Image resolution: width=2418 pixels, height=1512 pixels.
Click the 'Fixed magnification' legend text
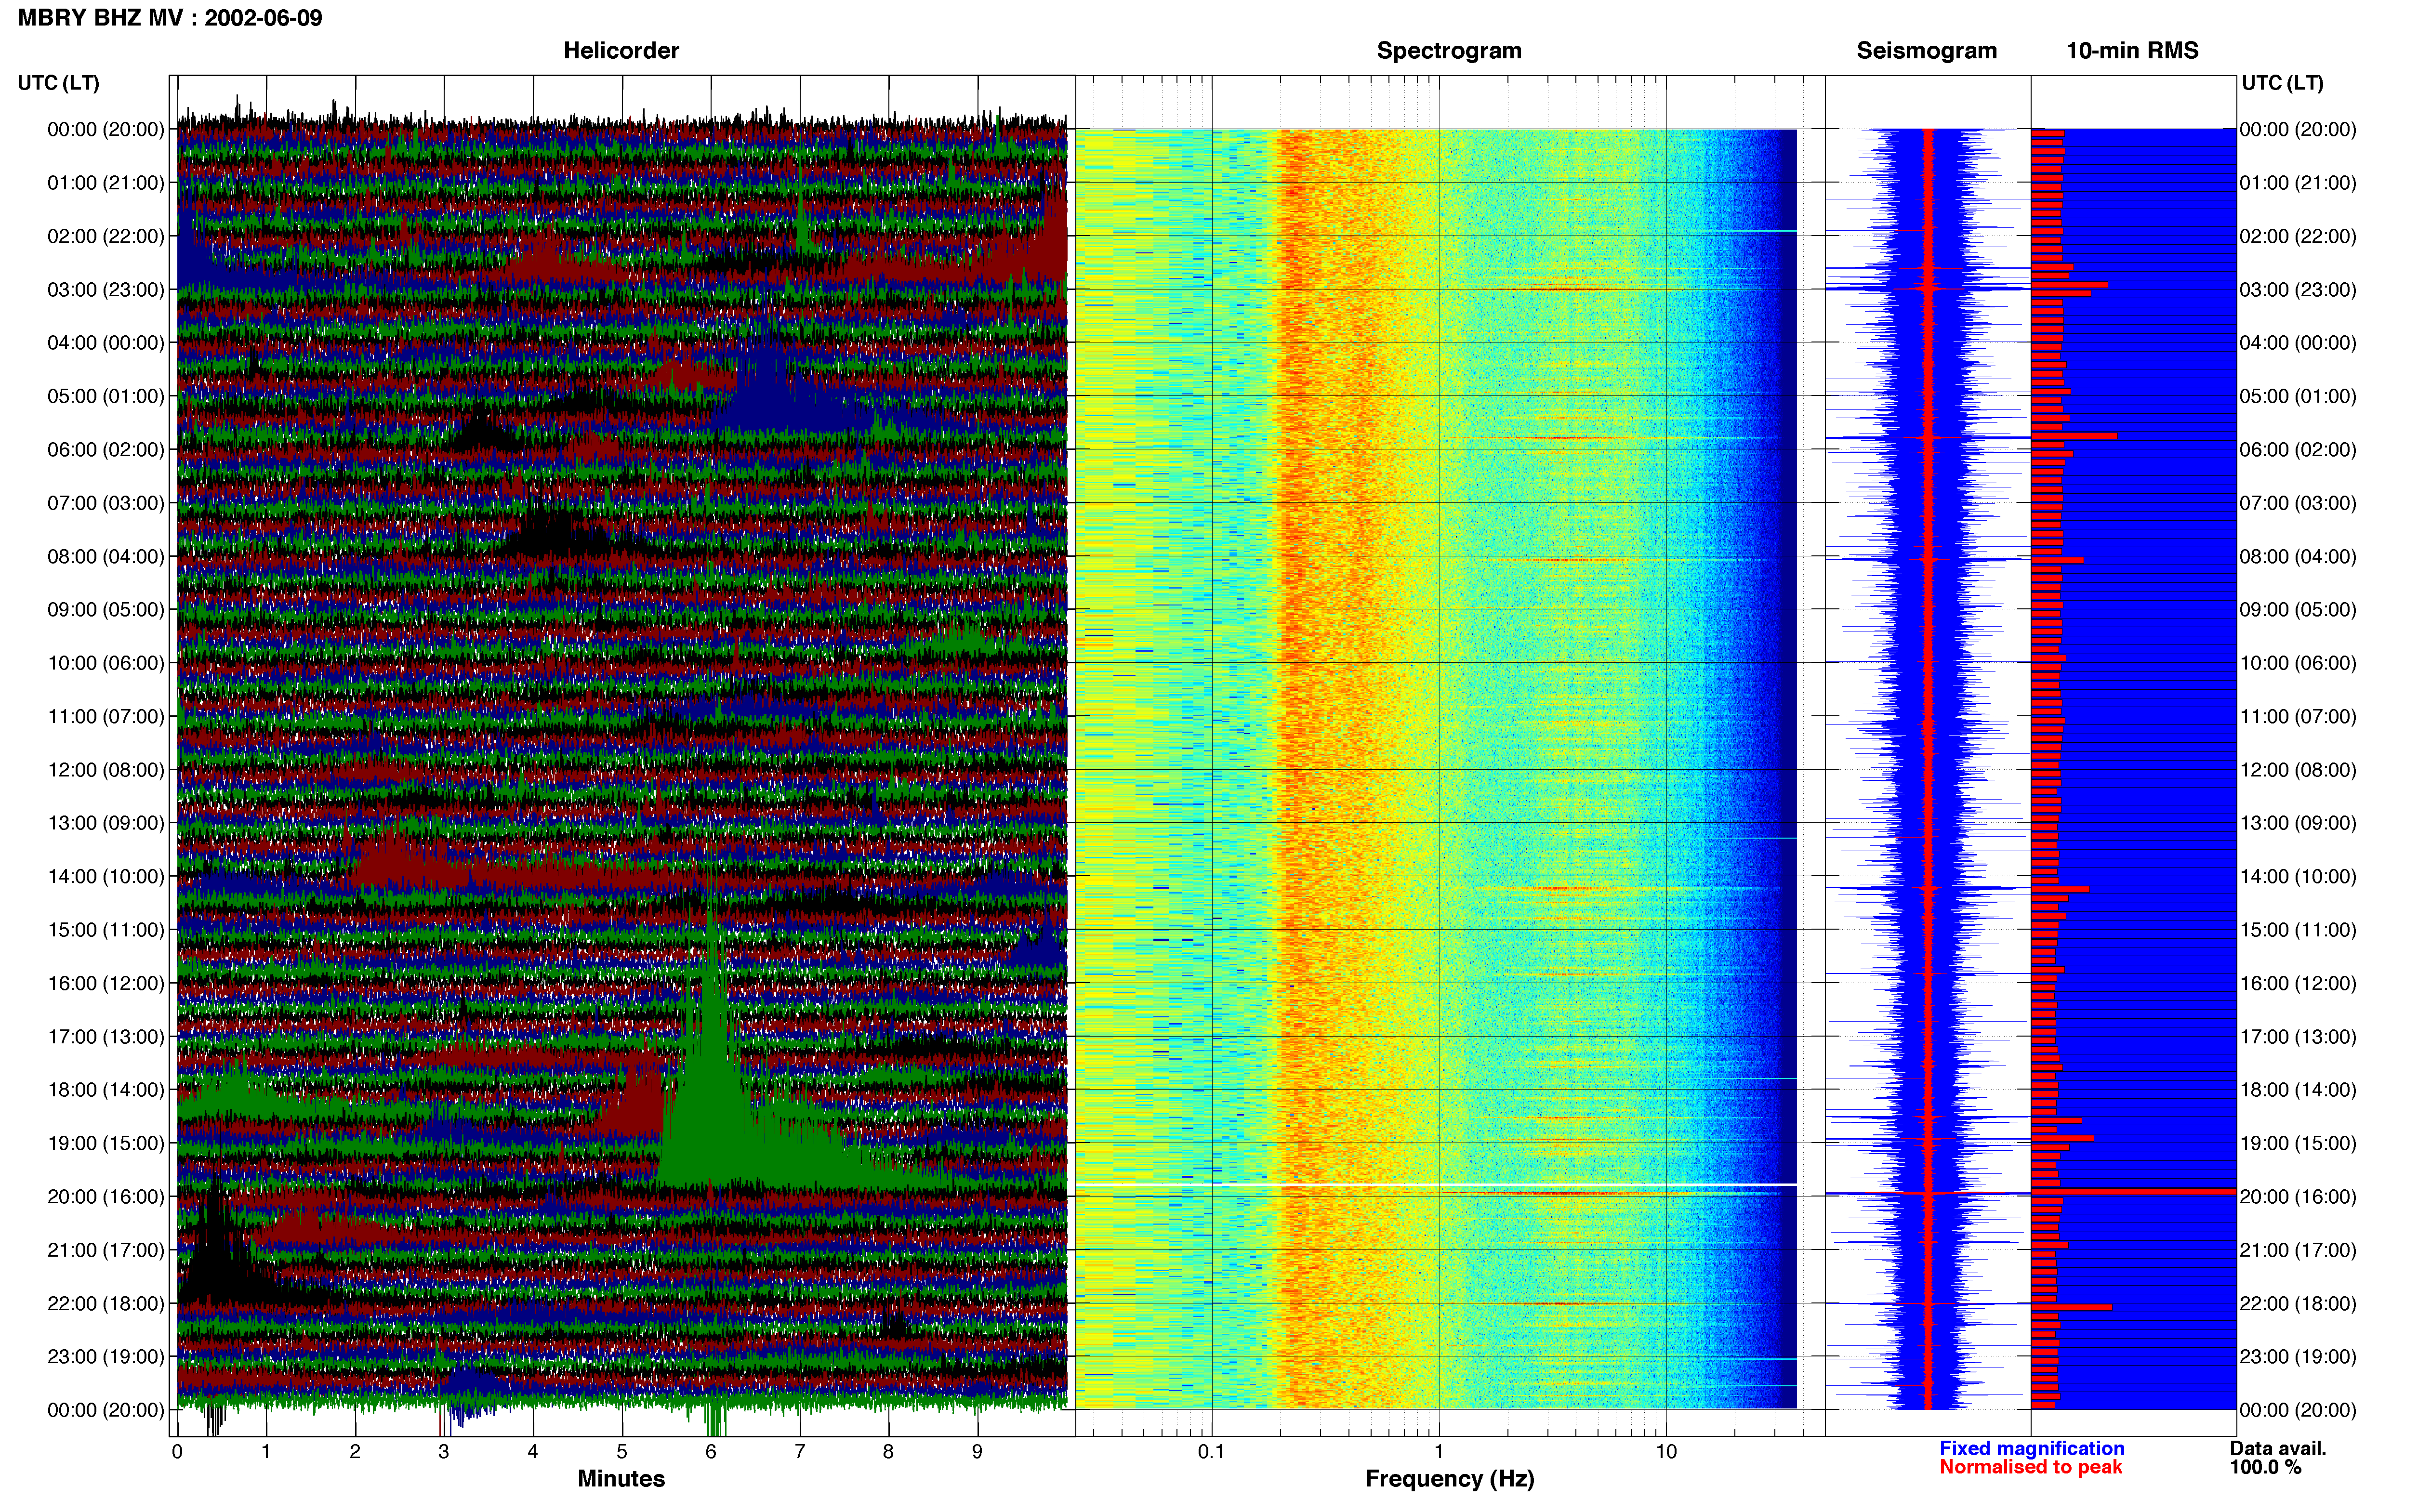[2031, 1448]
